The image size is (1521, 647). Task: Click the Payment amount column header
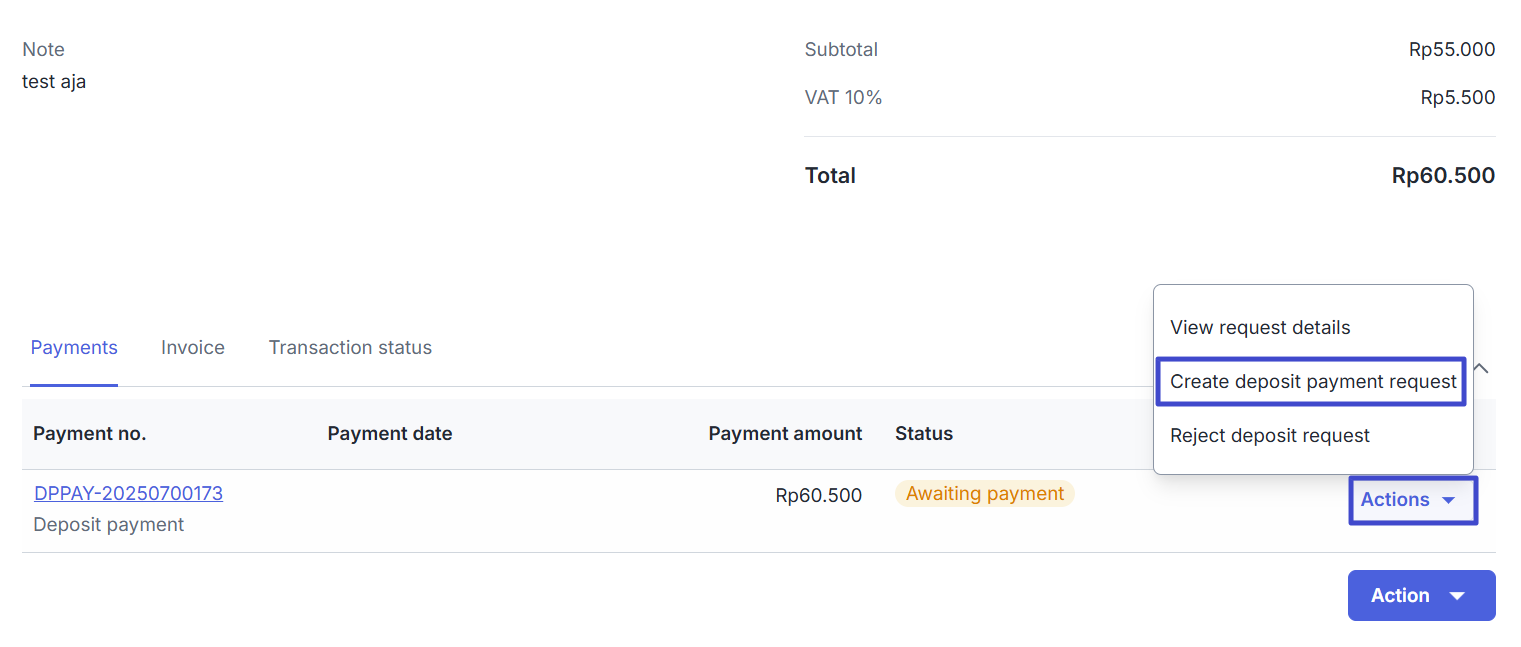785,434
